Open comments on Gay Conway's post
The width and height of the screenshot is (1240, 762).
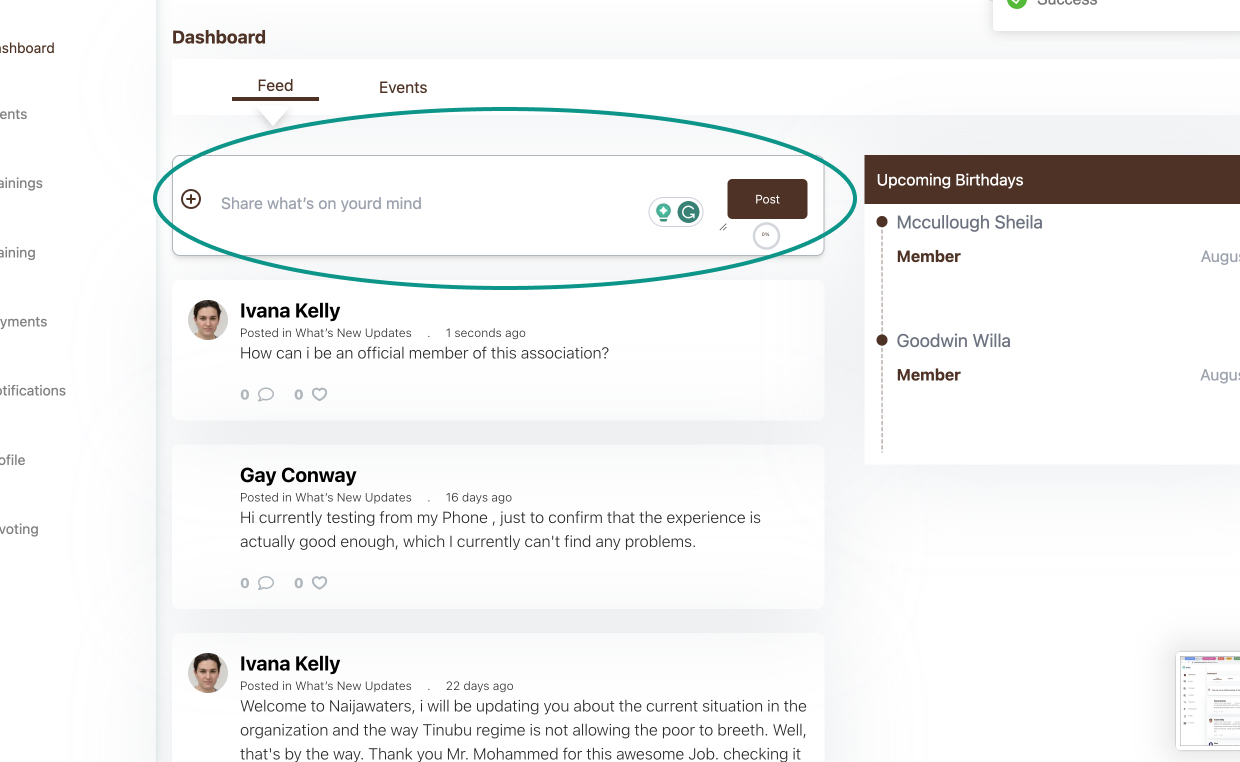pyautogui.click(x=265, y=583)
